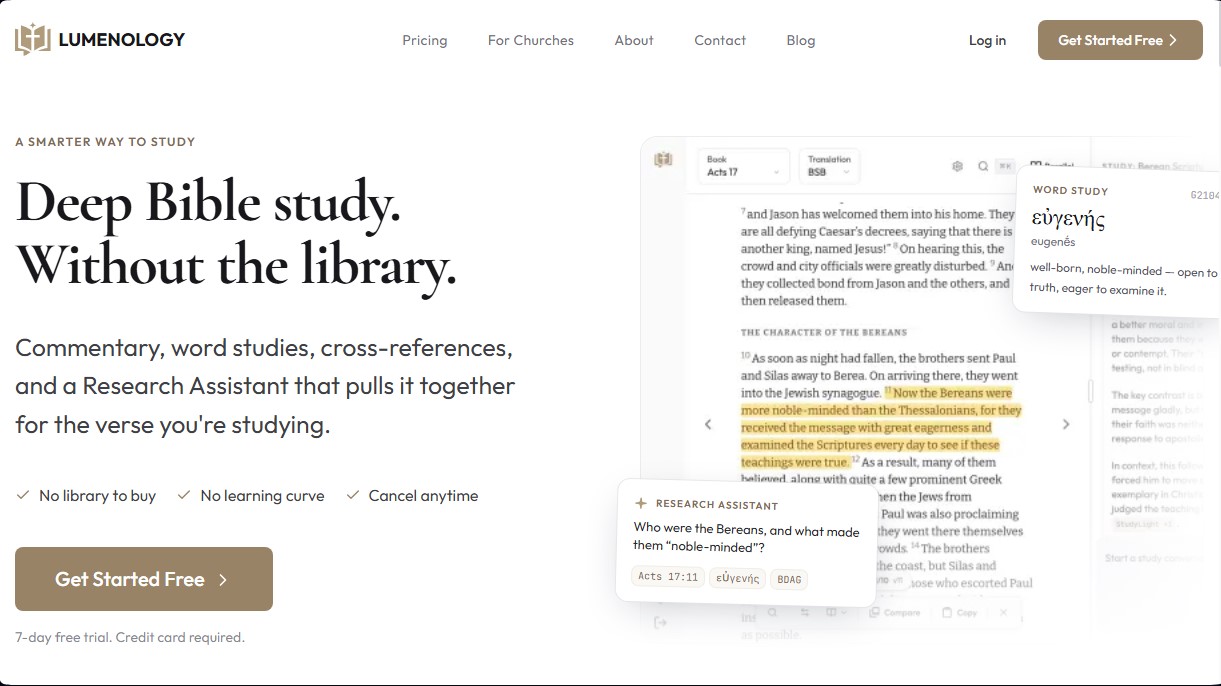This screenshot has width=1221, height=686.
Task: Click the arrow on the large Get Started Free button
Action: [223, 579]
